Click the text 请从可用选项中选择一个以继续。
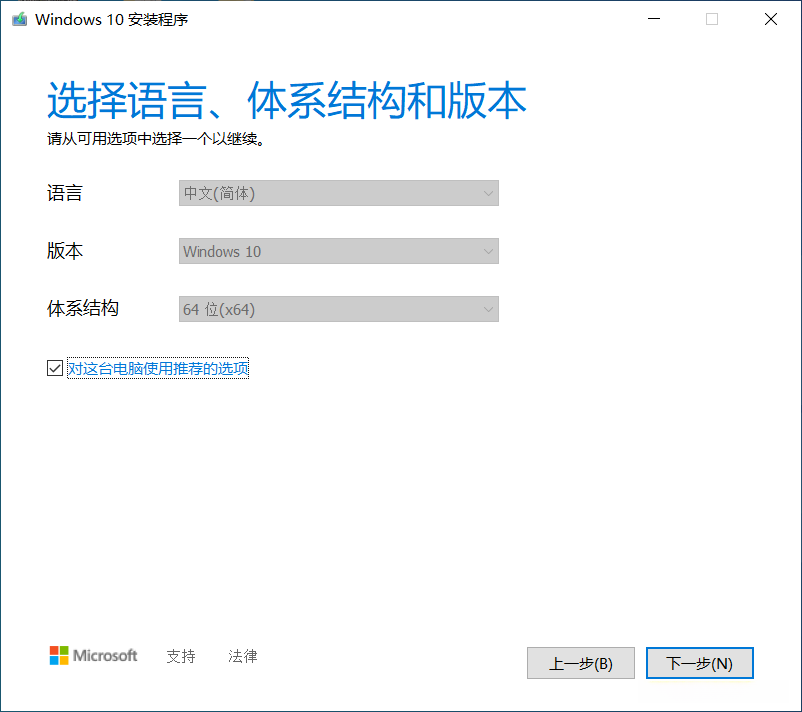The width and height of the screenshot is (802, 712). (x=156, y=139)
